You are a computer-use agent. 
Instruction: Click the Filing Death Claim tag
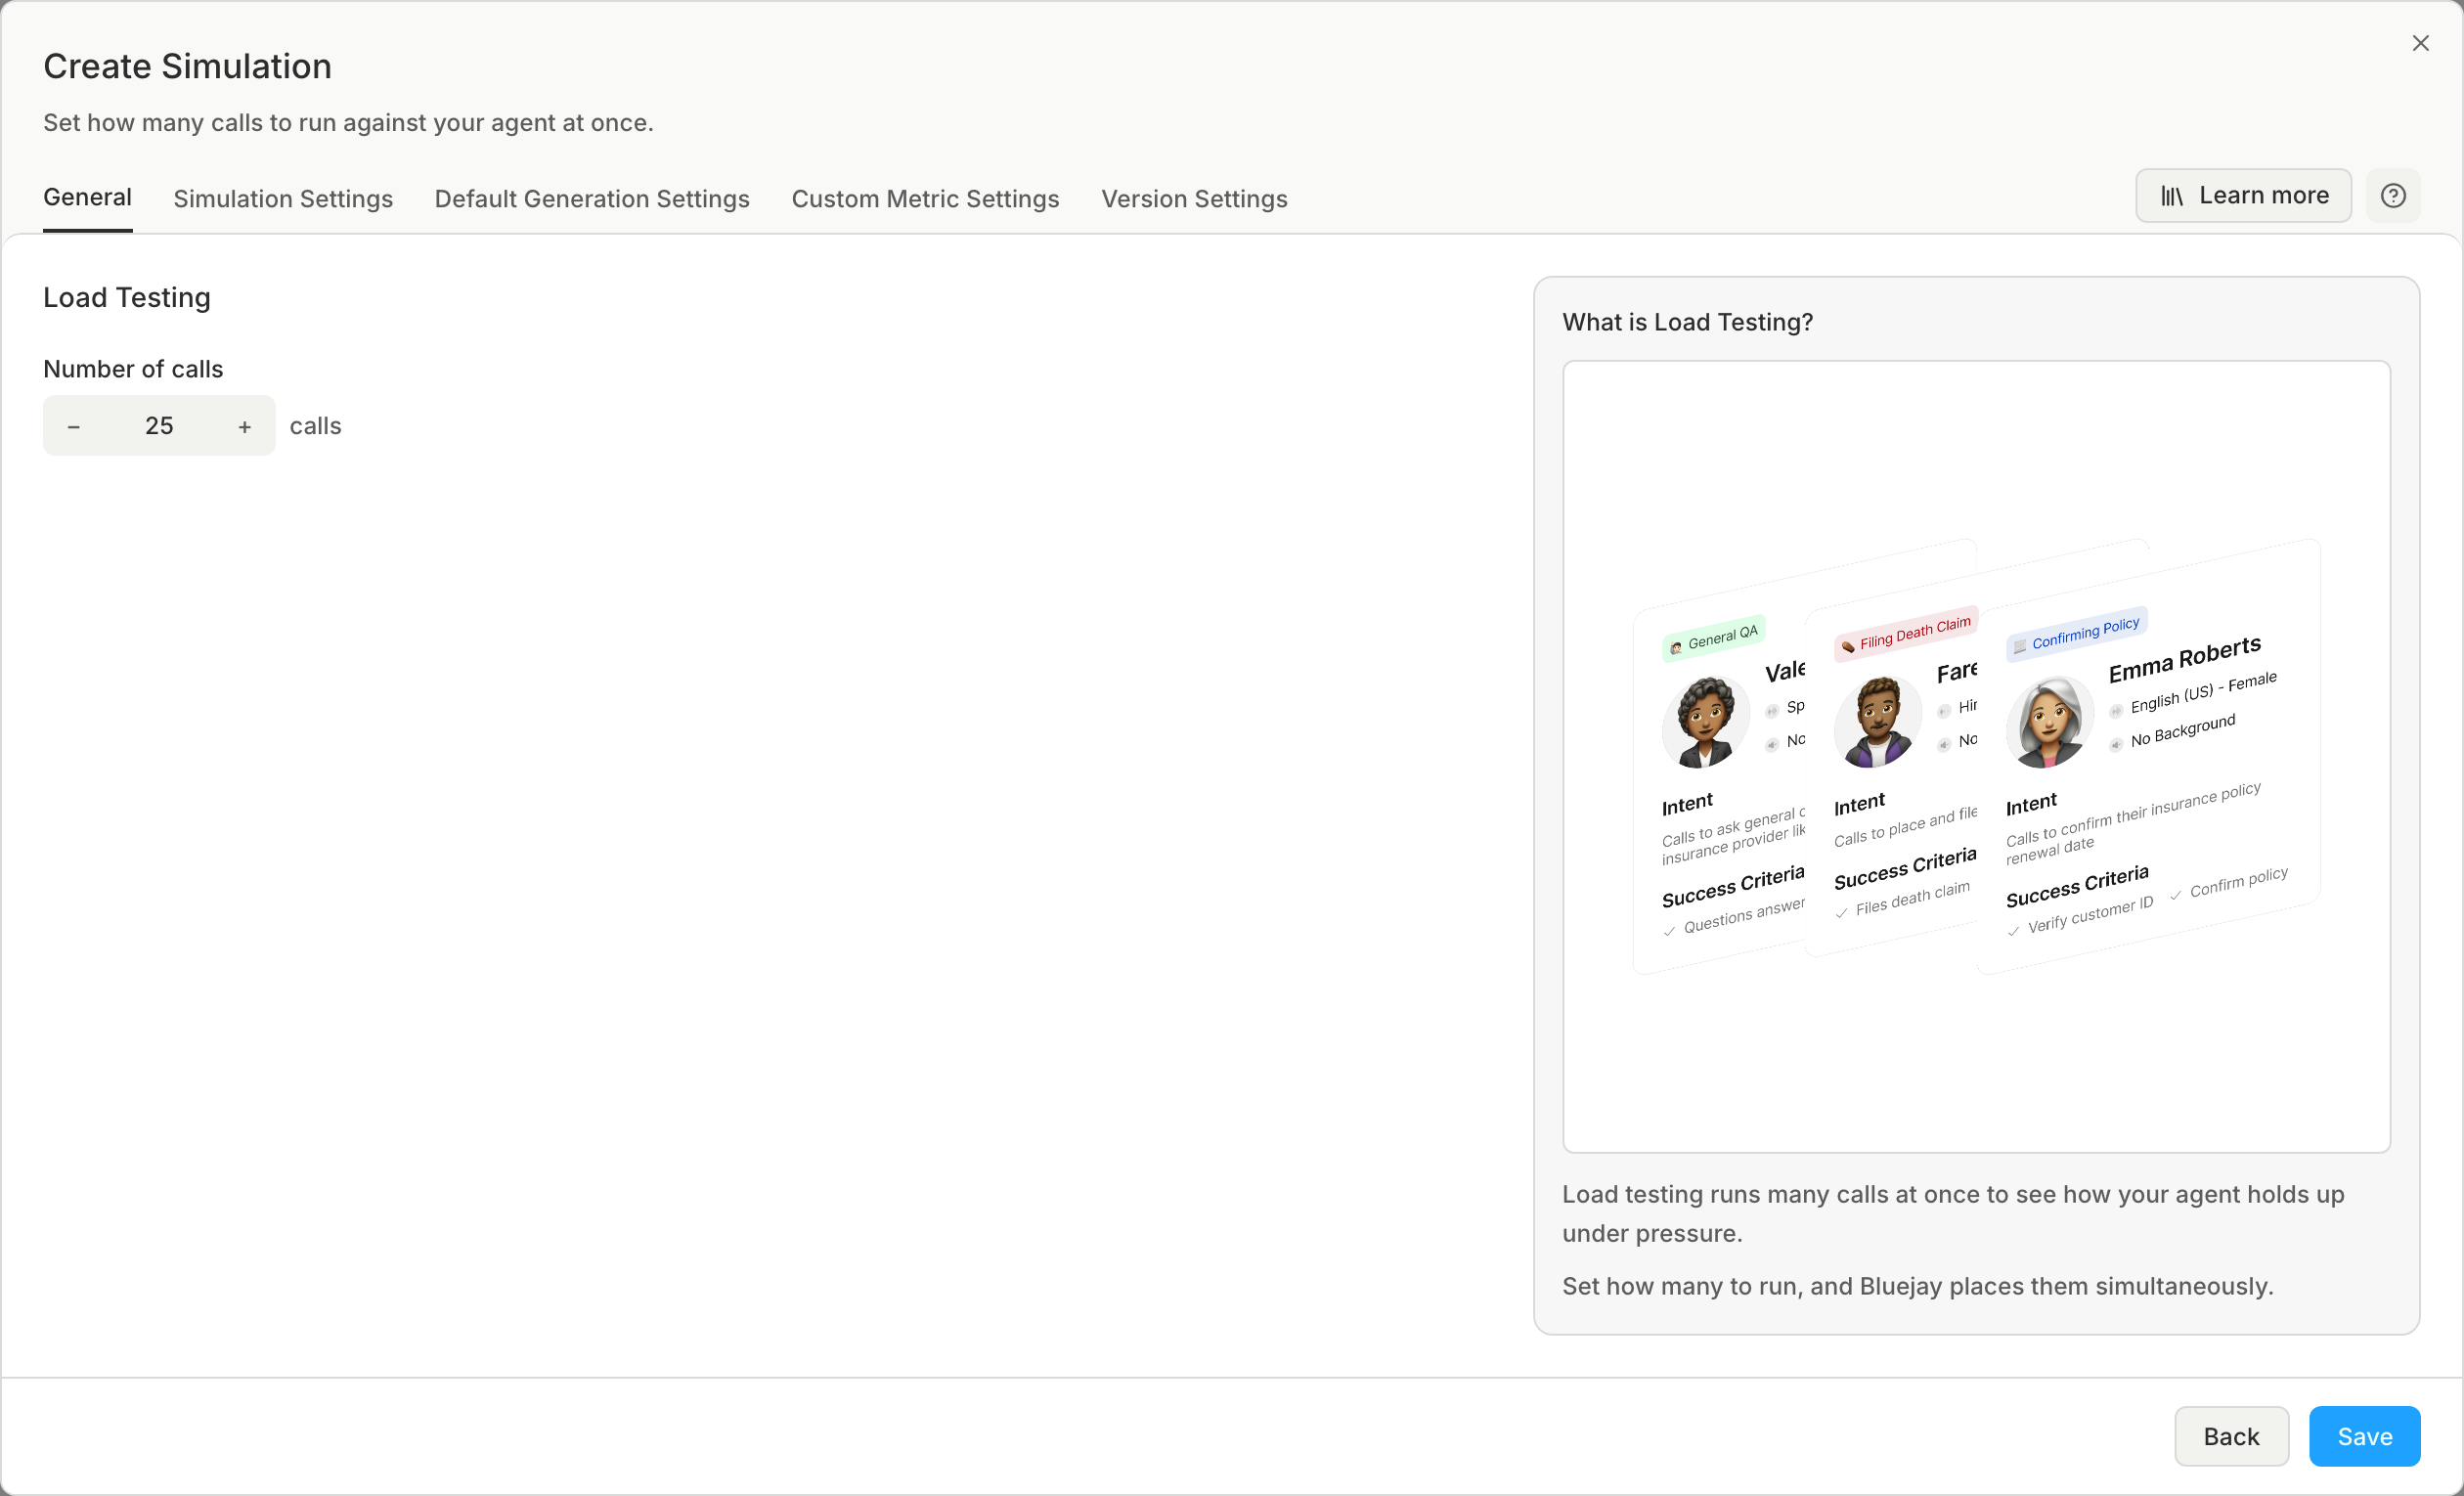coord(1906,633)
